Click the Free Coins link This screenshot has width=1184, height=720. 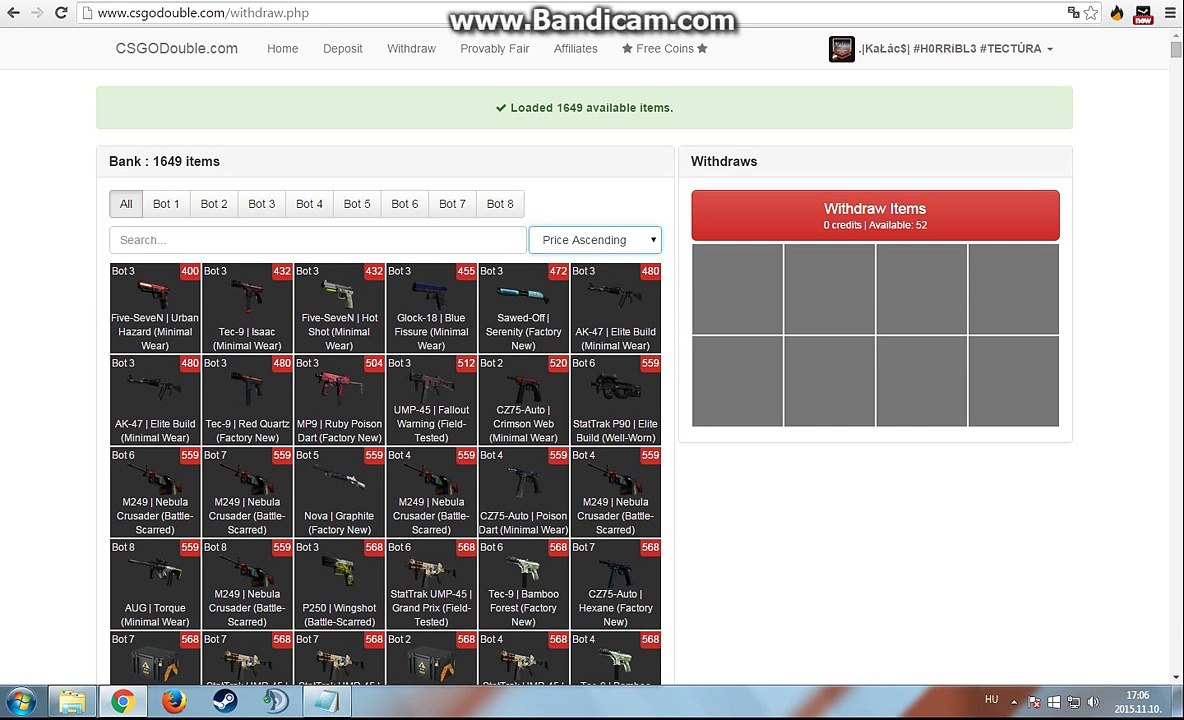(664, 48)
